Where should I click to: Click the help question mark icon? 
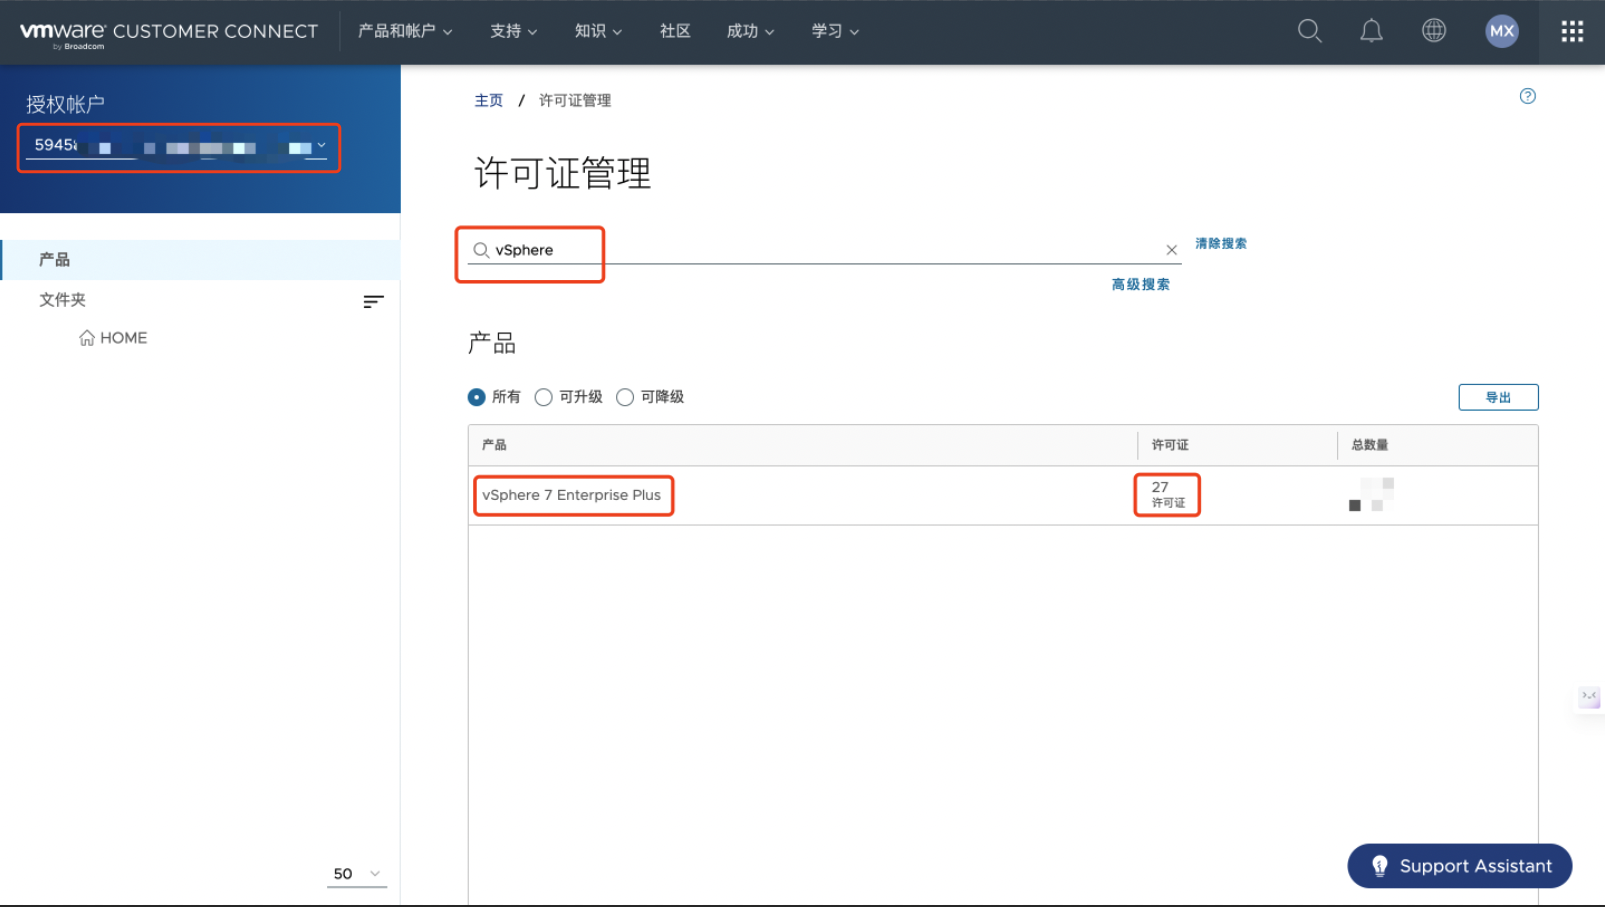click(x=1527, y=96)
